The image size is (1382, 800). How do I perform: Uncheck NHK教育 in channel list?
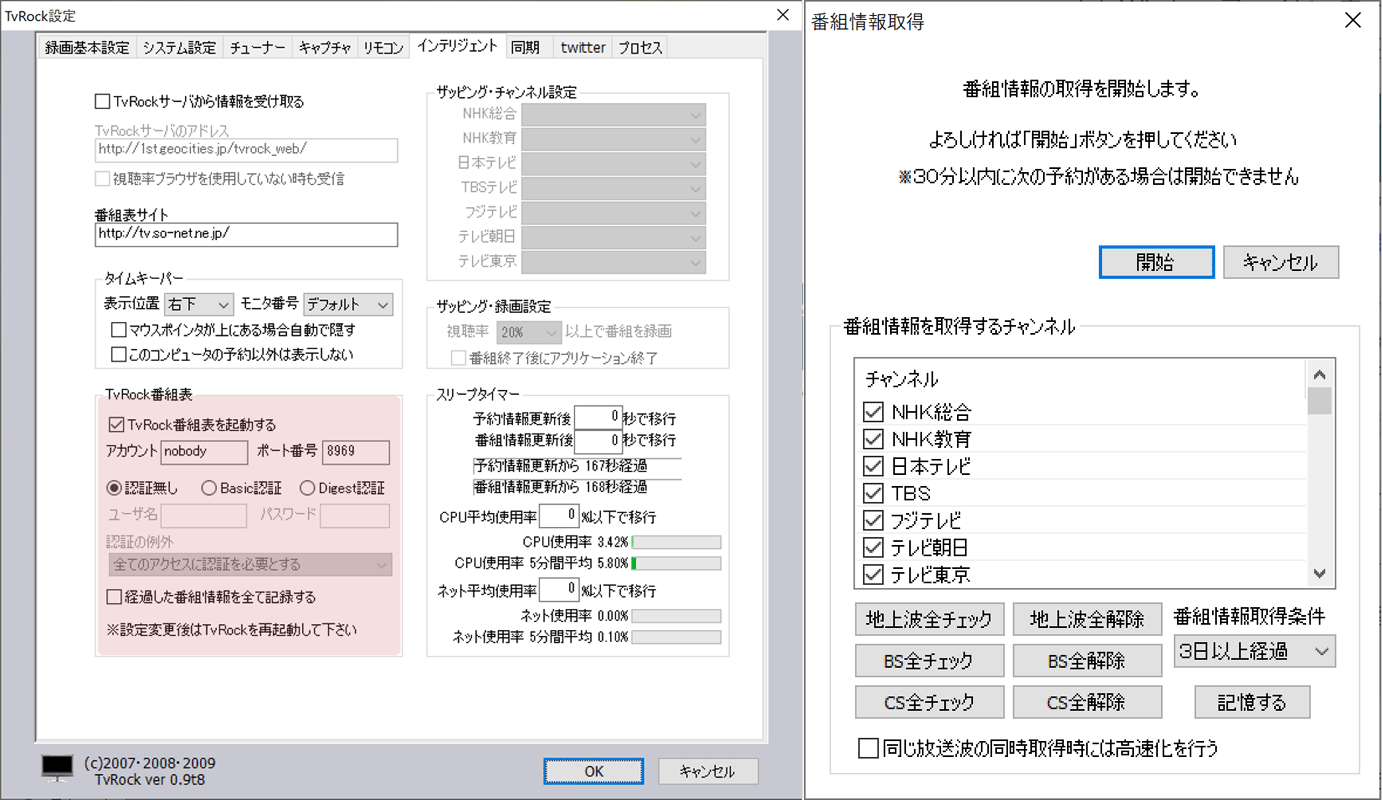pyautogui.click(x=873, y=439)
